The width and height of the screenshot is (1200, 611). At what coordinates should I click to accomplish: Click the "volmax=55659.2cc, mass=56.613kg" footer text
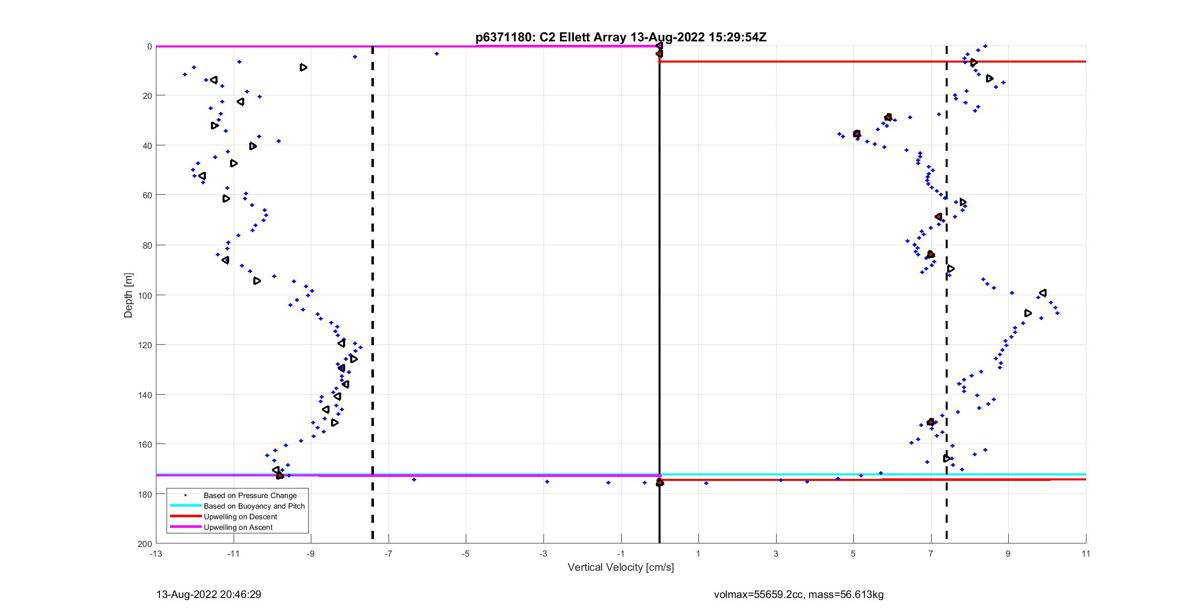(799, 594)
